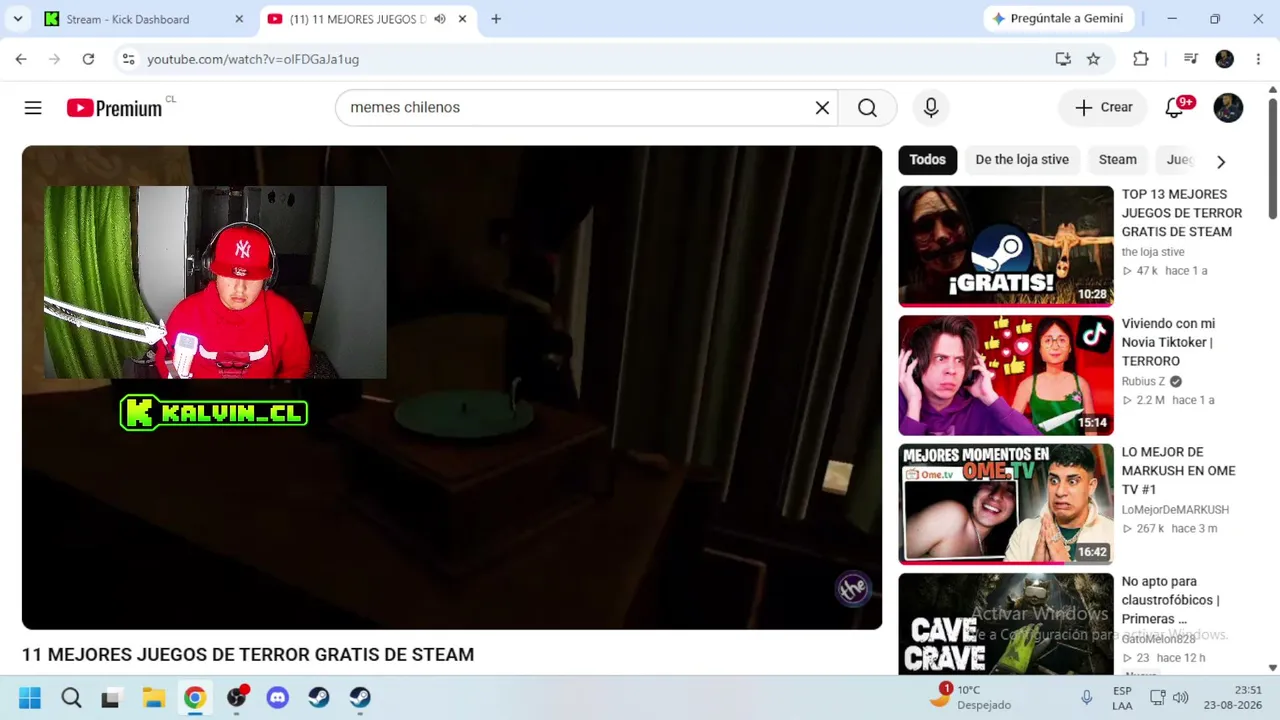Viewport: 1280px width, 720px height.
Task: Open File Explorer from taskbar
Action: [153, 698]
